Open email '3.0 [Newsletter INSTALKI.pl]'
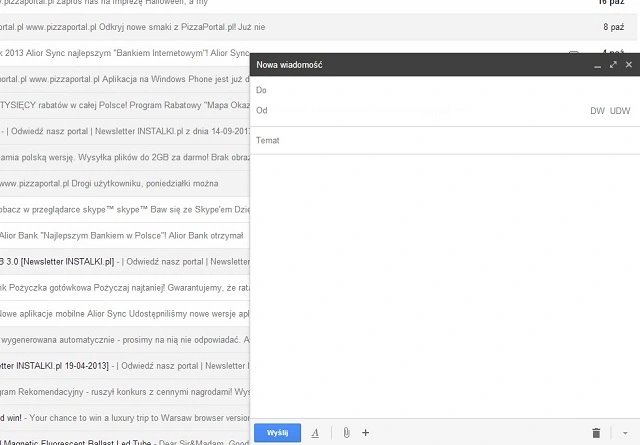This screenshot has width=640, height=445. point(124,262)
